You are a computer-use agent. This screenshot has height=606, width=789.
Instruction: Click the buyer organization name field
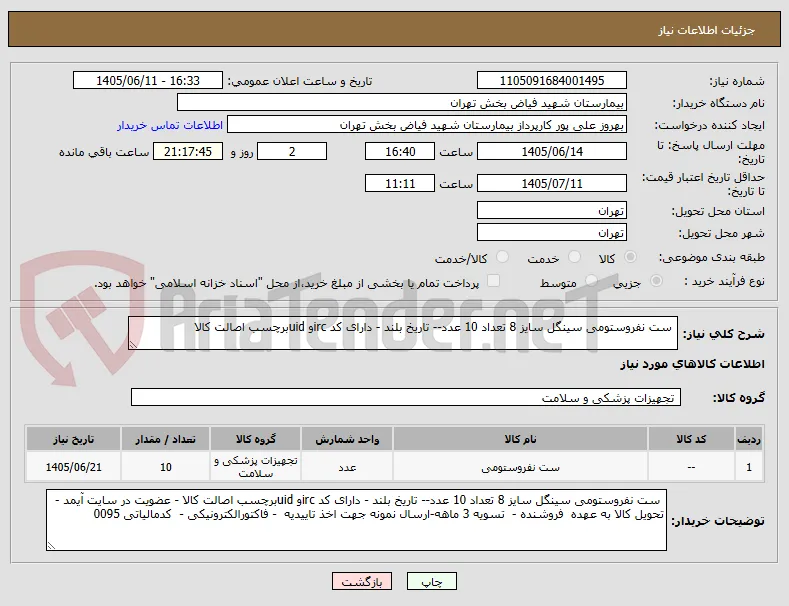(402, 103)
